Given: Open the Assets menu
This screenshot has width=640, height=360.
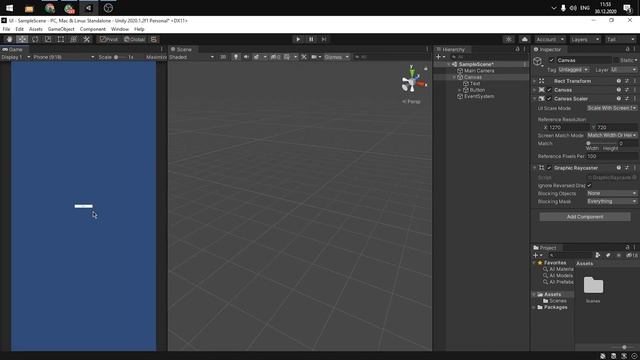Looking at the screenshot, I should (x=36, y=29).
